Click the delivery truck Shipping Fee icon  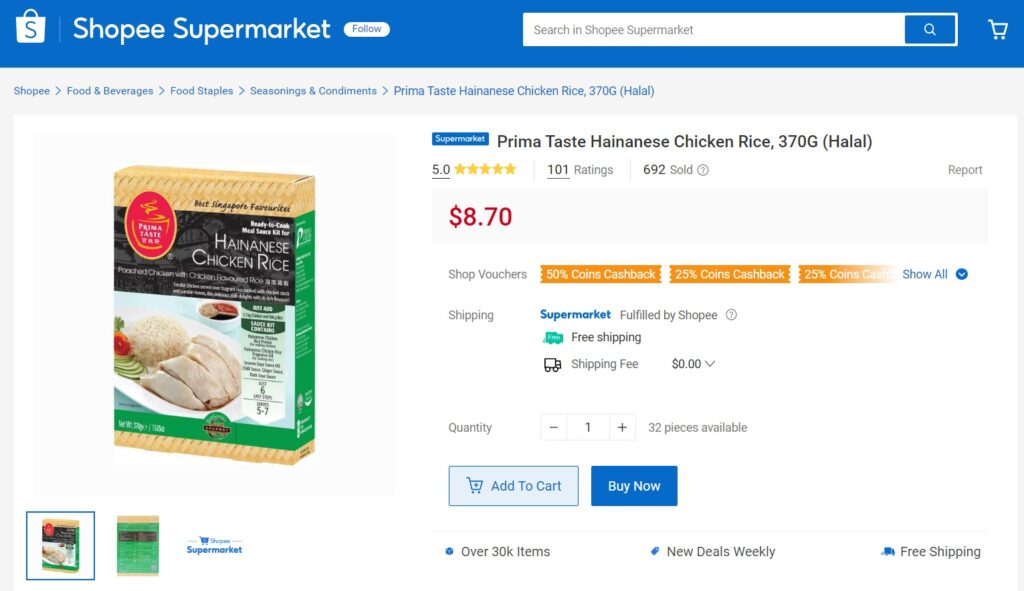[x=552, y=365]
